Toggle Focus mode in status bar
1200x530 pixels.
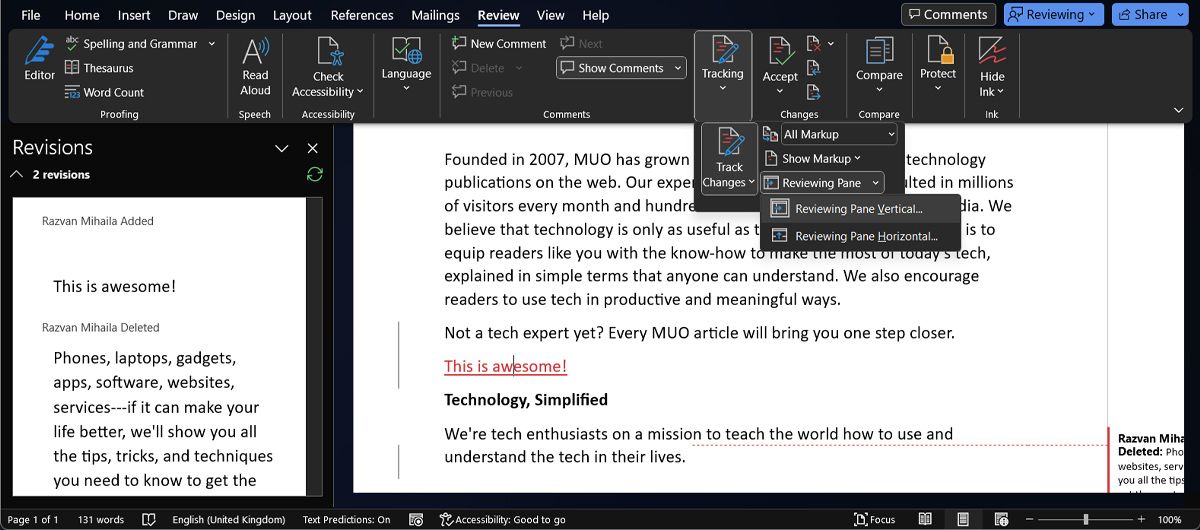click(x=875, y=520)
